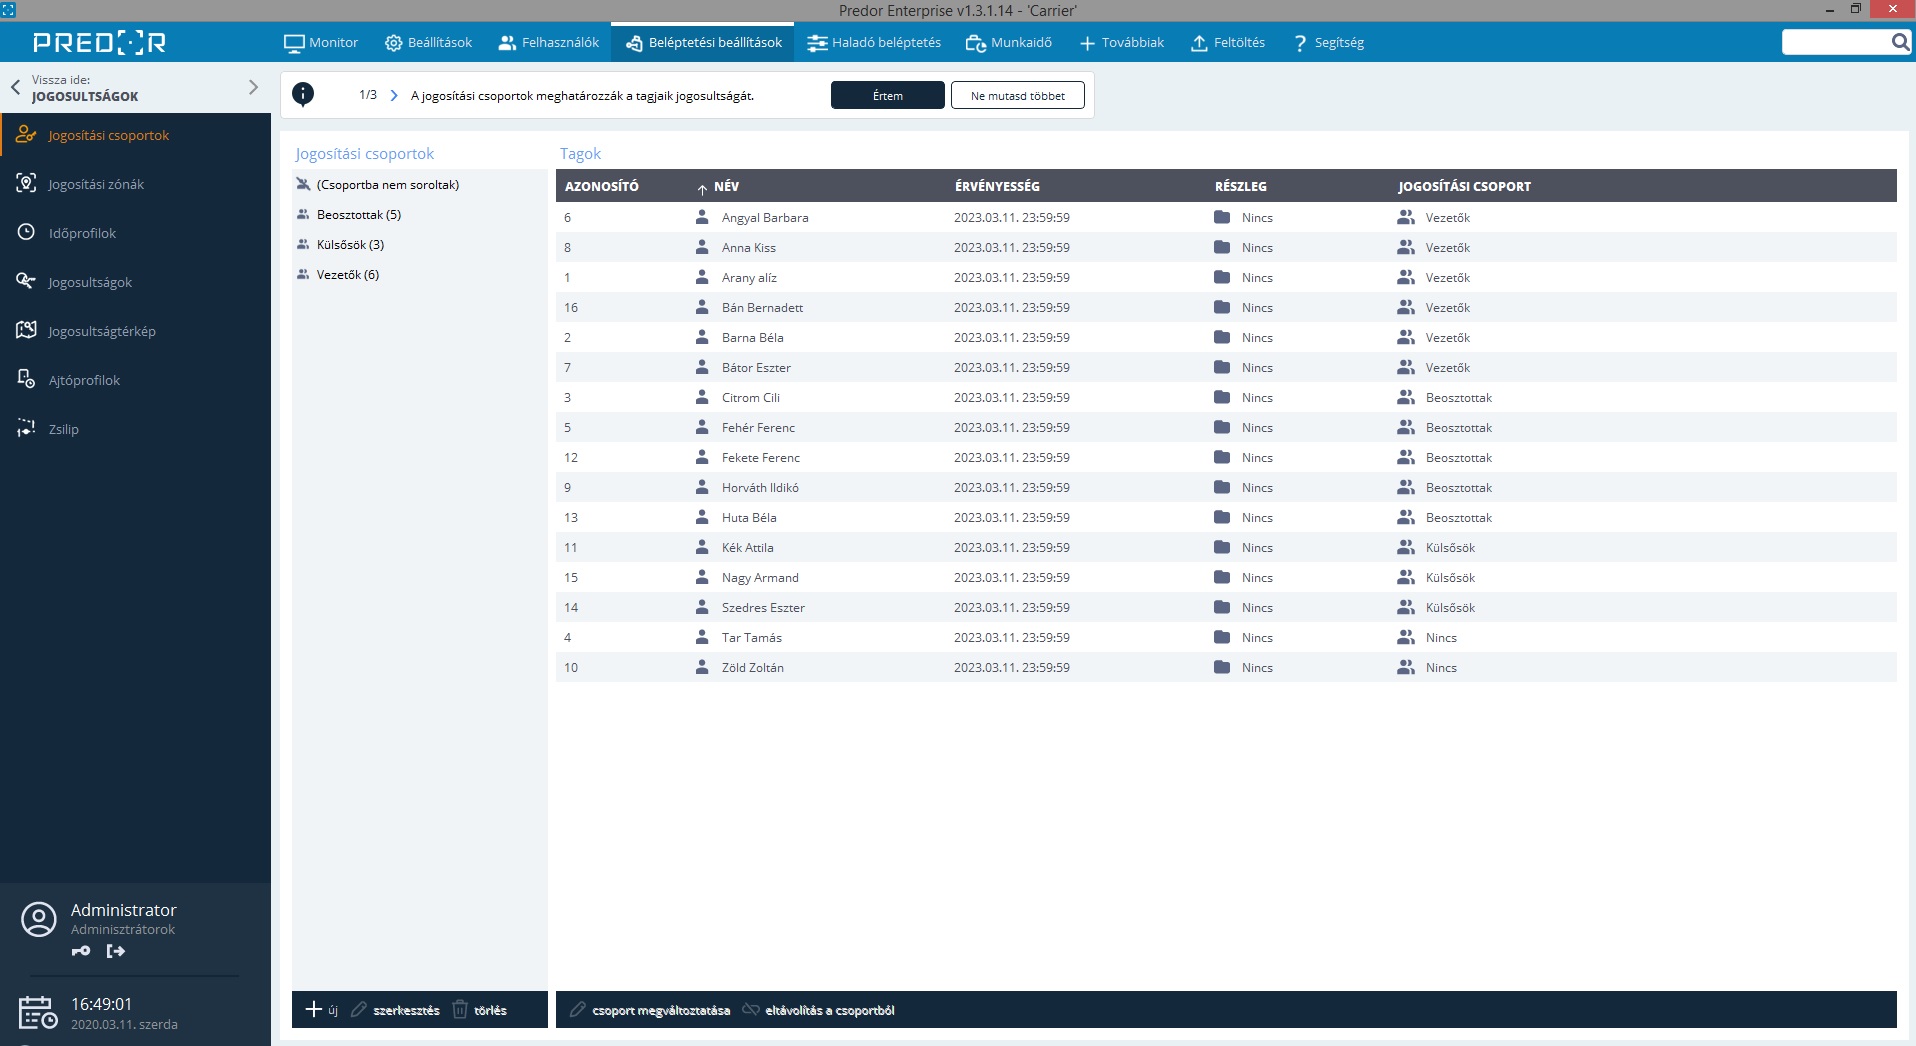Click into the search input field
This screenshot has height=1046, width=1916.
point(1836,42)
